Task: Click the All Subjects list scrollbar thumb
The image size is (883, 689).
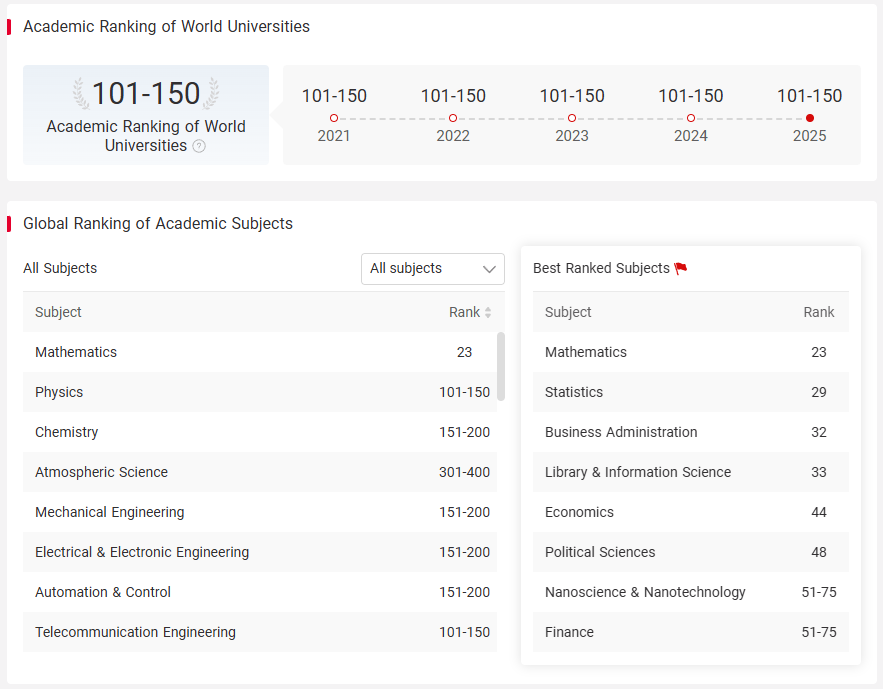Action: 501,366
